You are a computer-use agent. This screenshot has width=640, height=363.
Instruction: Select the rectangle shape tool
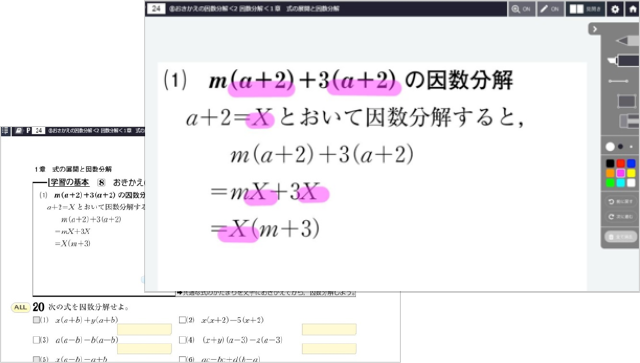click(627, 101)
